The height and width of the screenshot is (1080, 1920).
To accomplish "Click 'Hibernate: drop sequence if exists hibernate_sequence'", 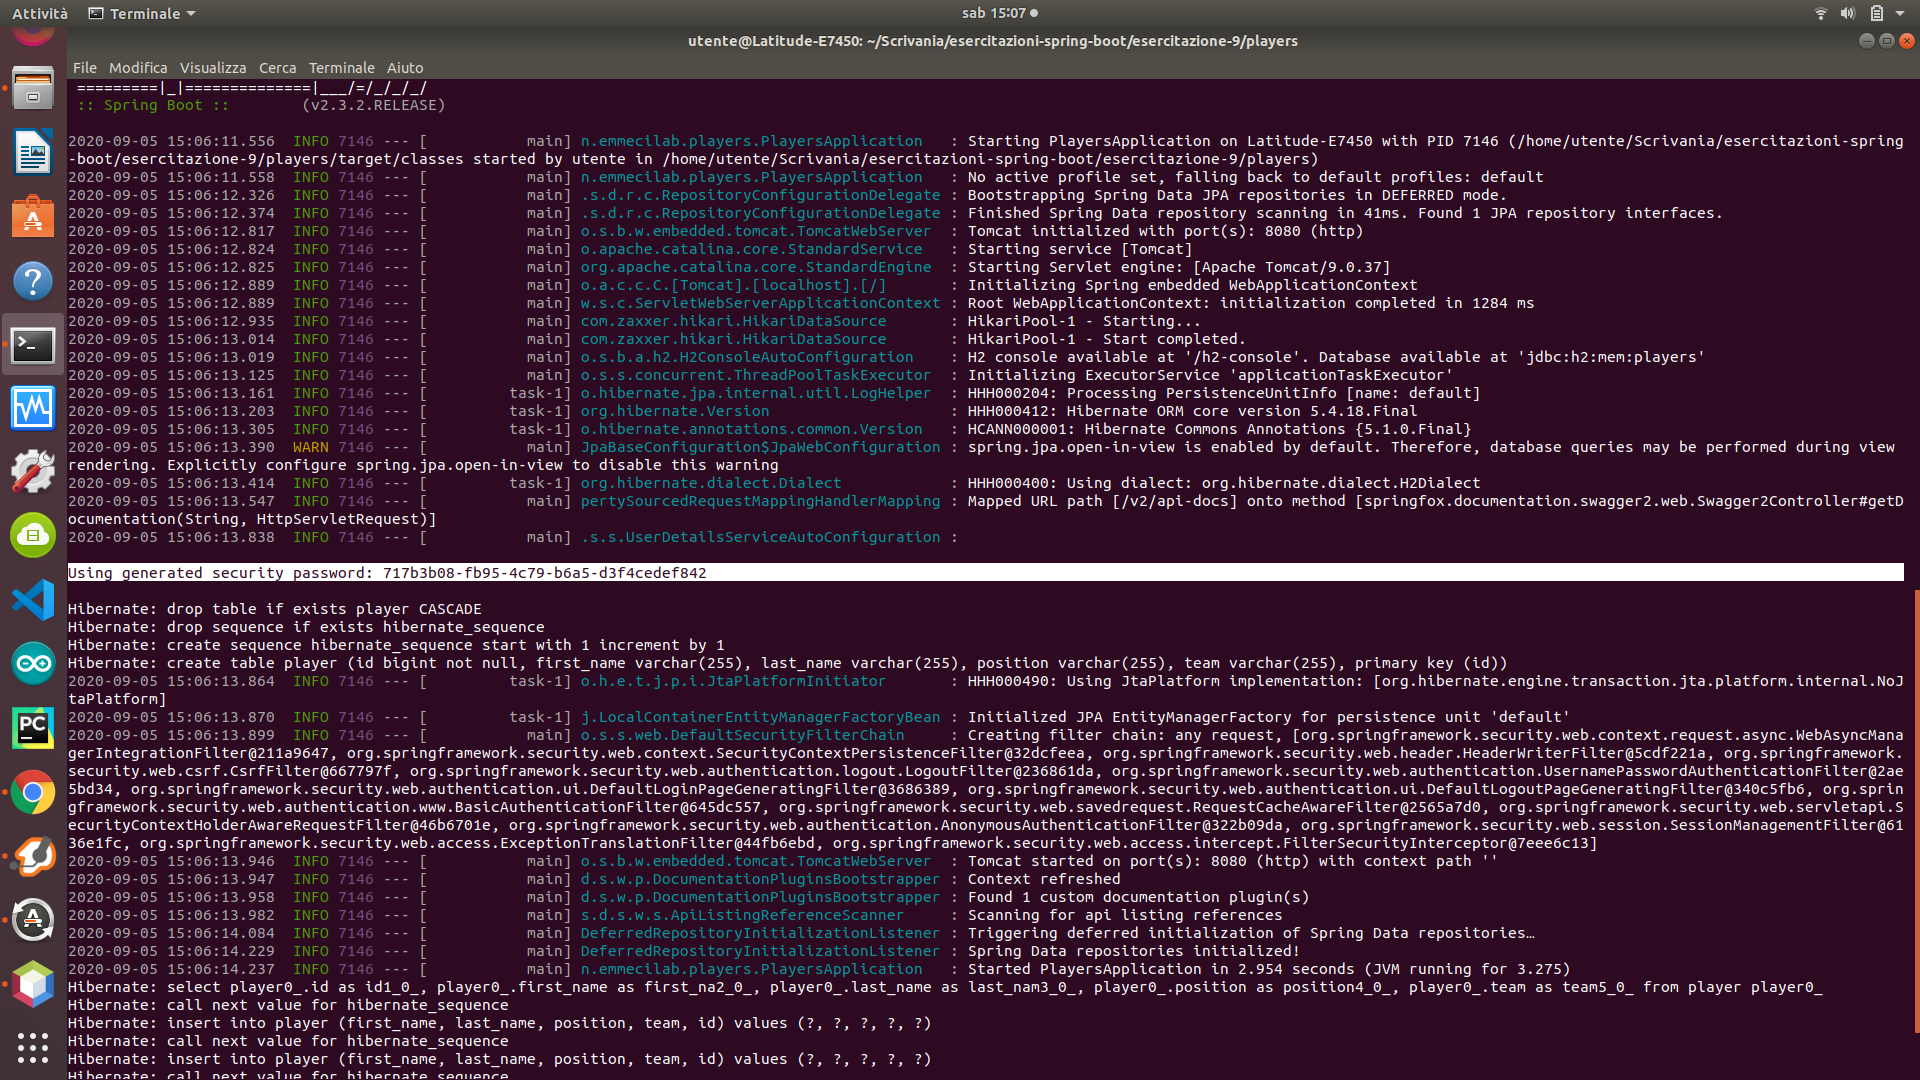I will (306, 627).
